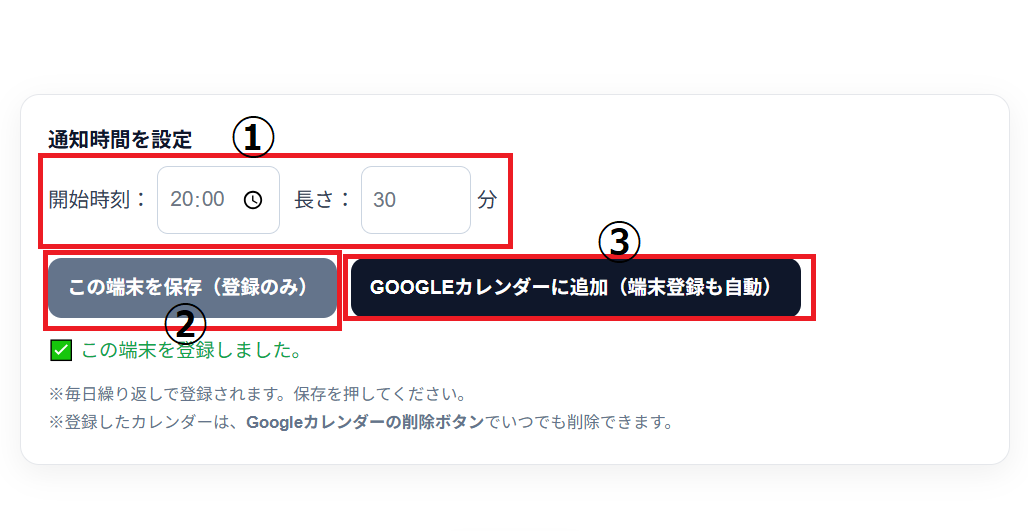Click the green checkmark icon
The height and width of the screenshot is (531, 1028).
pos(61,350)
